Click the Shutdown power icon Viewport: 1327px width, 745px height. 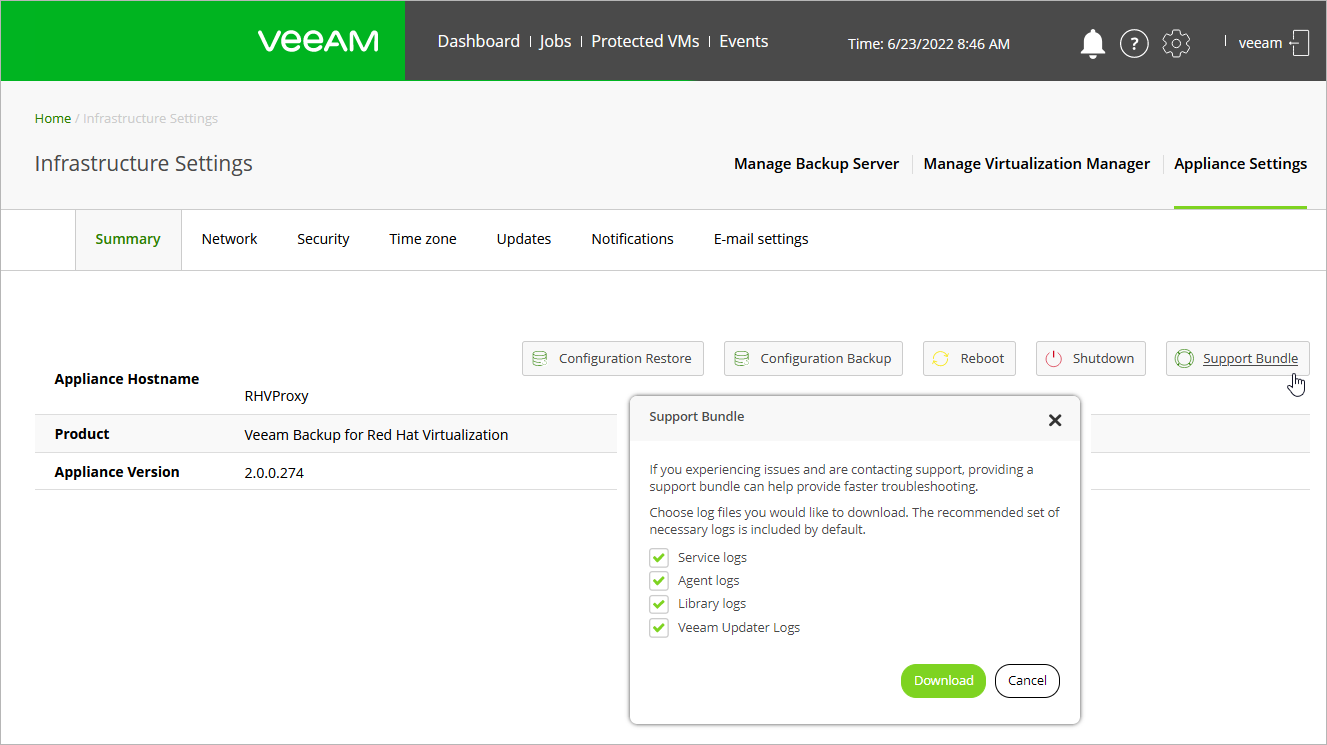coord(1054,359)
